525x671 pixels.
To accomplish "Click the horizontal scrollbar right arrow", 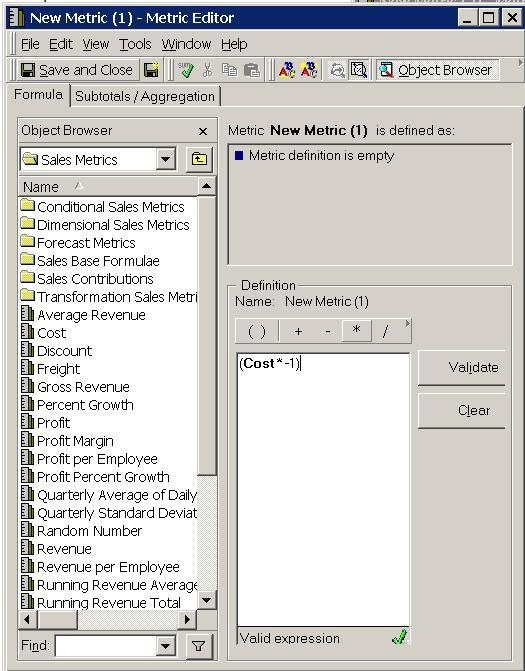I will point(187,619).
